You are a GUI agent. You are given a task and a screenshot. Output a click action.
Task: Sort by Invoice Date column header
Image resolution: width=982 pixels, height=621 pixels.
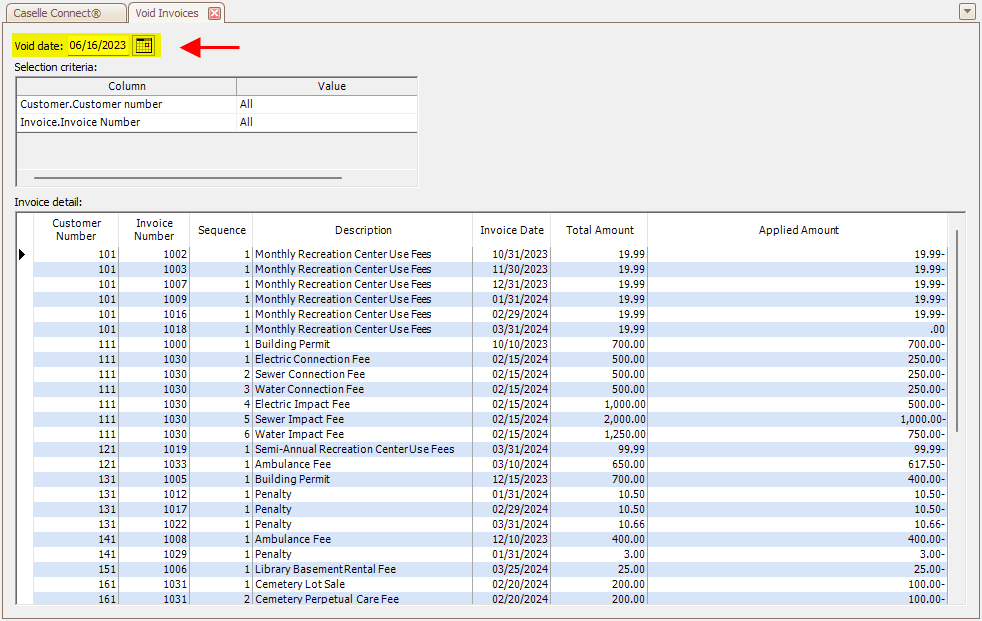pyautogui.click(x=511, y=230)
